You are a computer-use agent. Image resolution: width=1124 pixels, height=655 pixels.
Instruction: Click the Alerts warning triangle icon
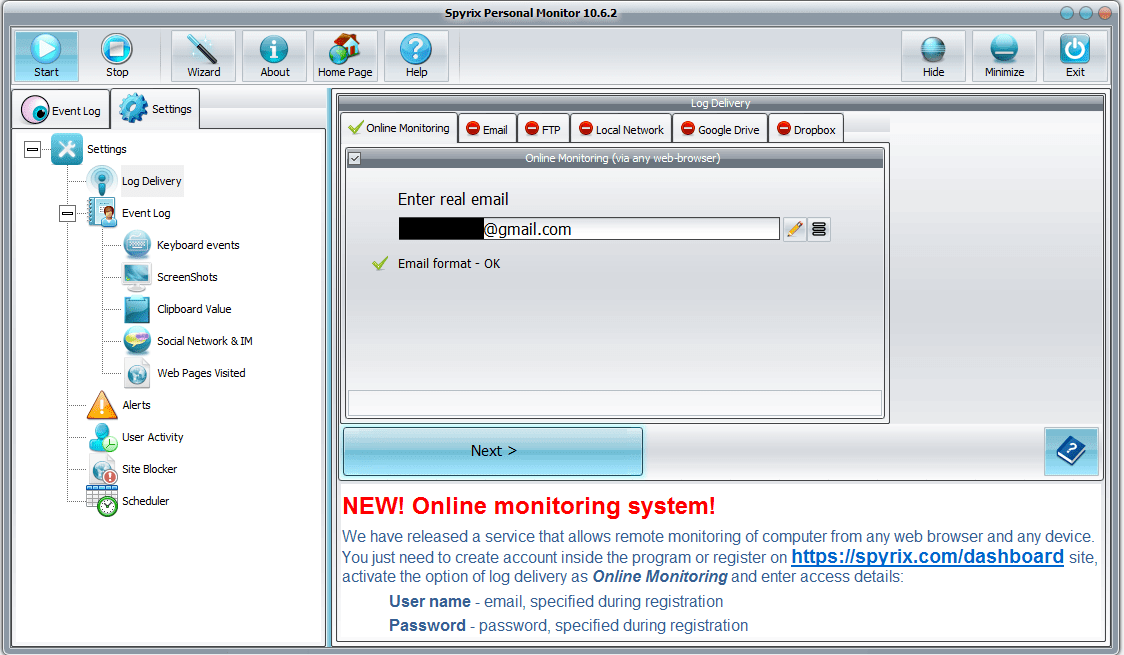coord(102,405)
